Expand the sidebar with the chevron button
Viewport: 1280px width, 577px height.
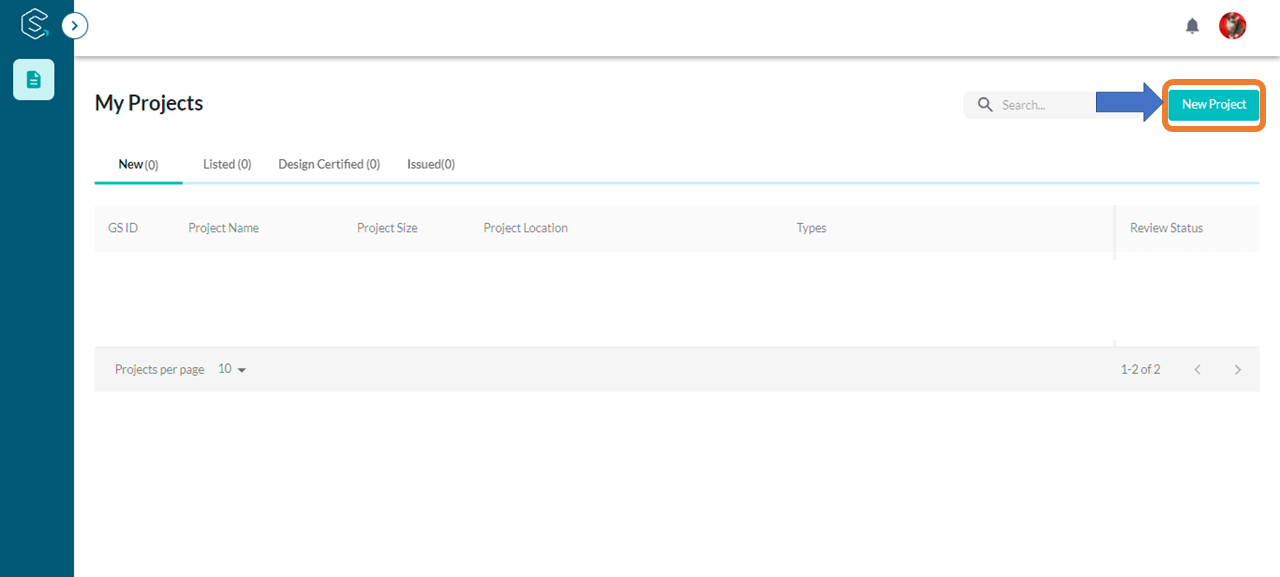coord(75,25)
